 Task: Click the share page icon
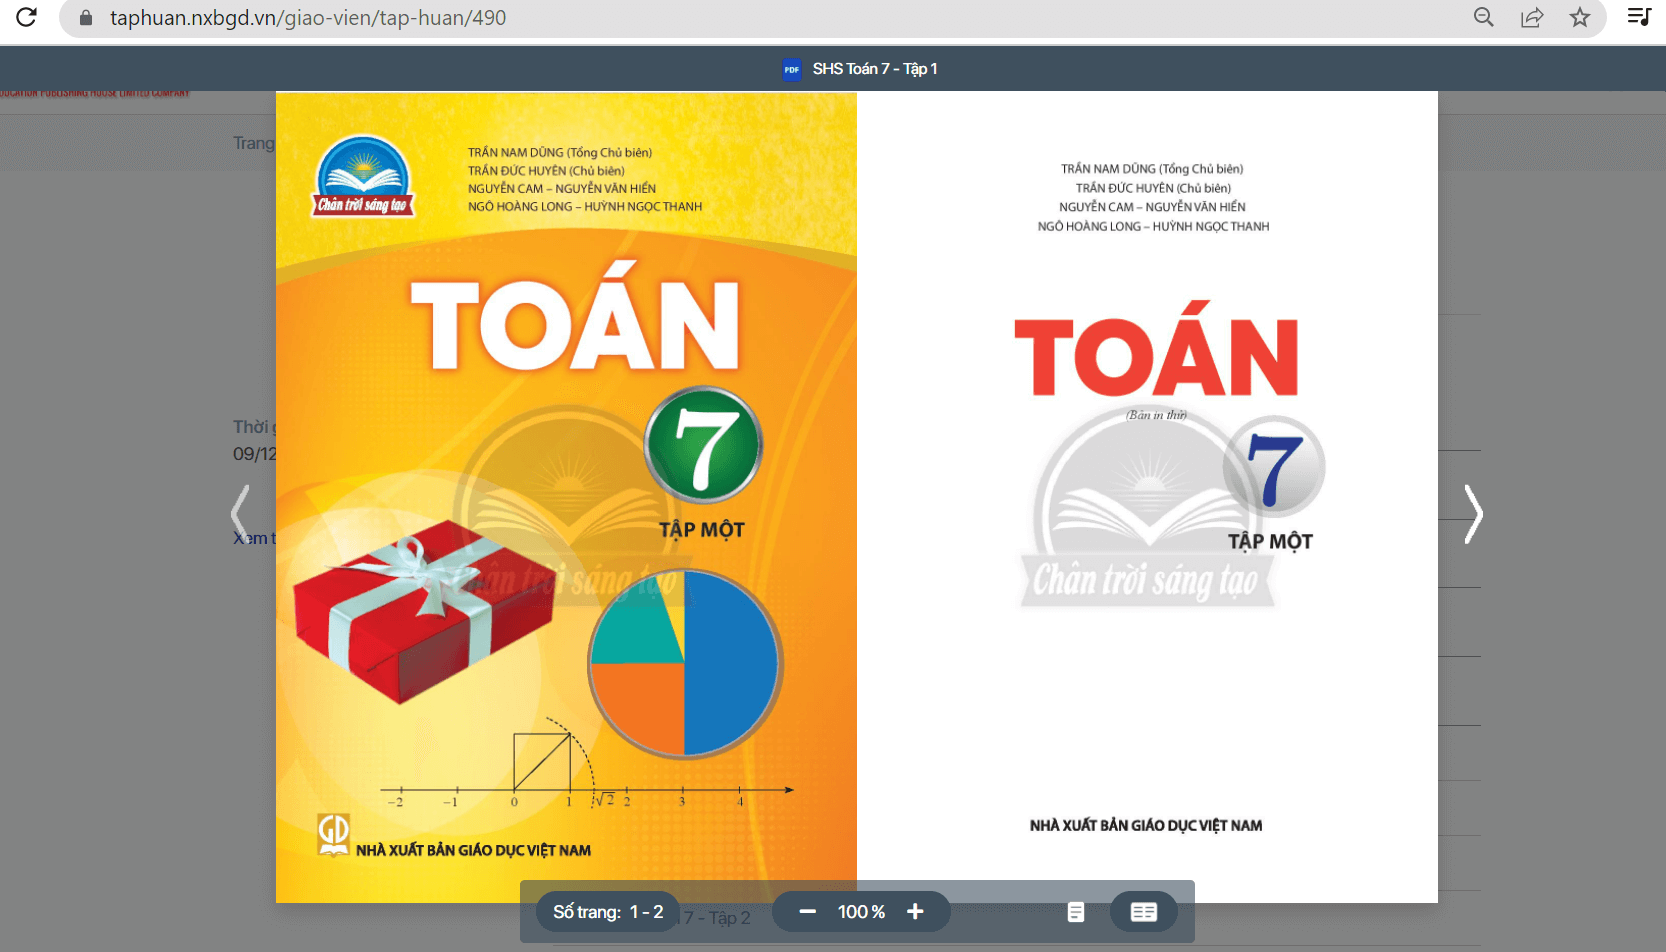[1532, 17]
